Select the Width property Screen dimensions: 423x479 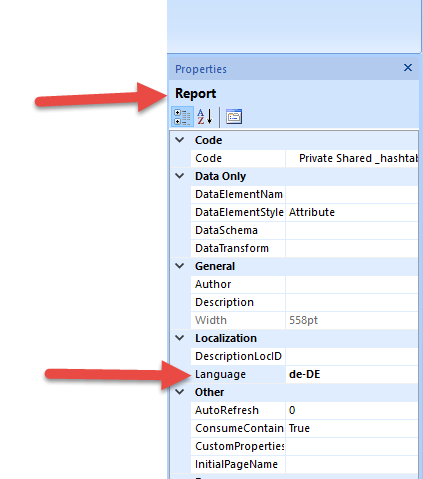pyautogui.click(x=238, y=320)
